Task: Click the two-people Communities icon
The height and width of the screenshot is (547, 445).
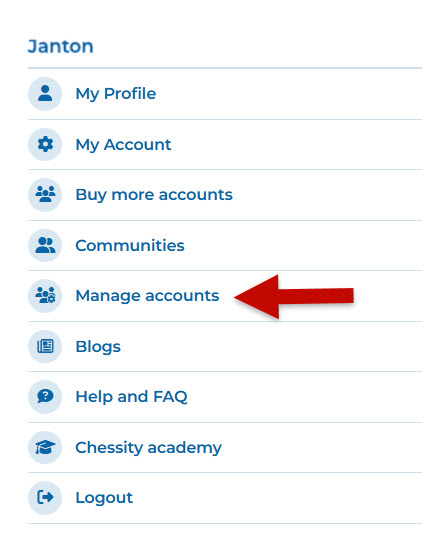Action: (x=45, y=245)
